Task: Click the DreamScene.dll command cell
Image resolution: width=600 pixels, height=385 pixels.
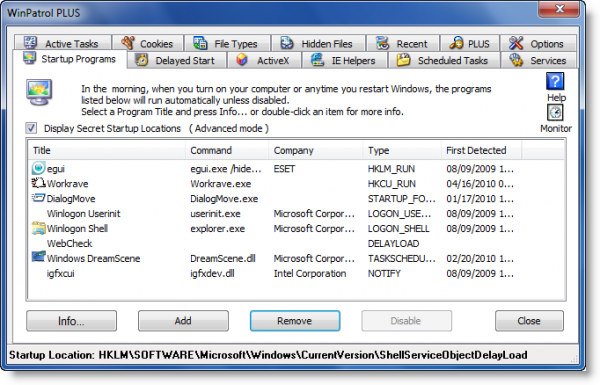Action: (x=223, y=259)
